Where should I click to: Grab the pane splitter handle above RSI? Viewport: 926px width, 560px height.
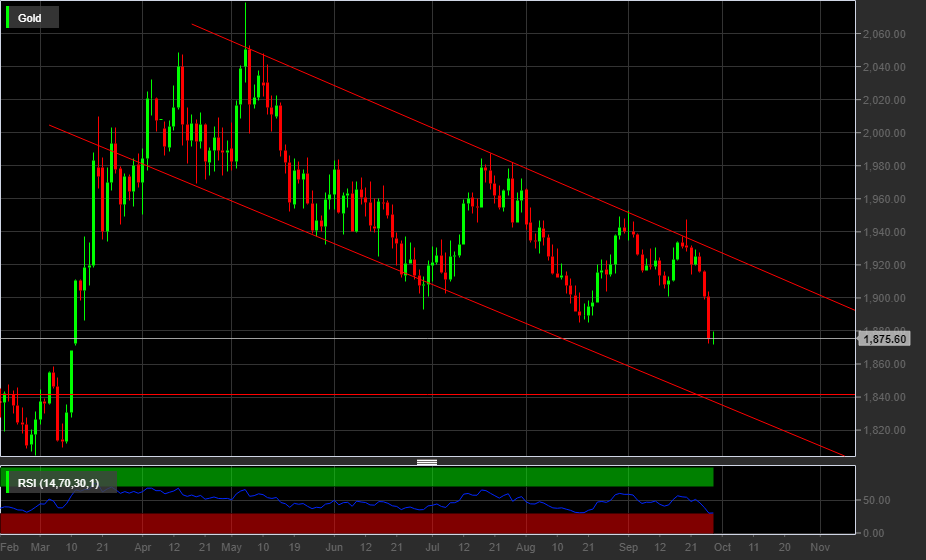point(427,462)
